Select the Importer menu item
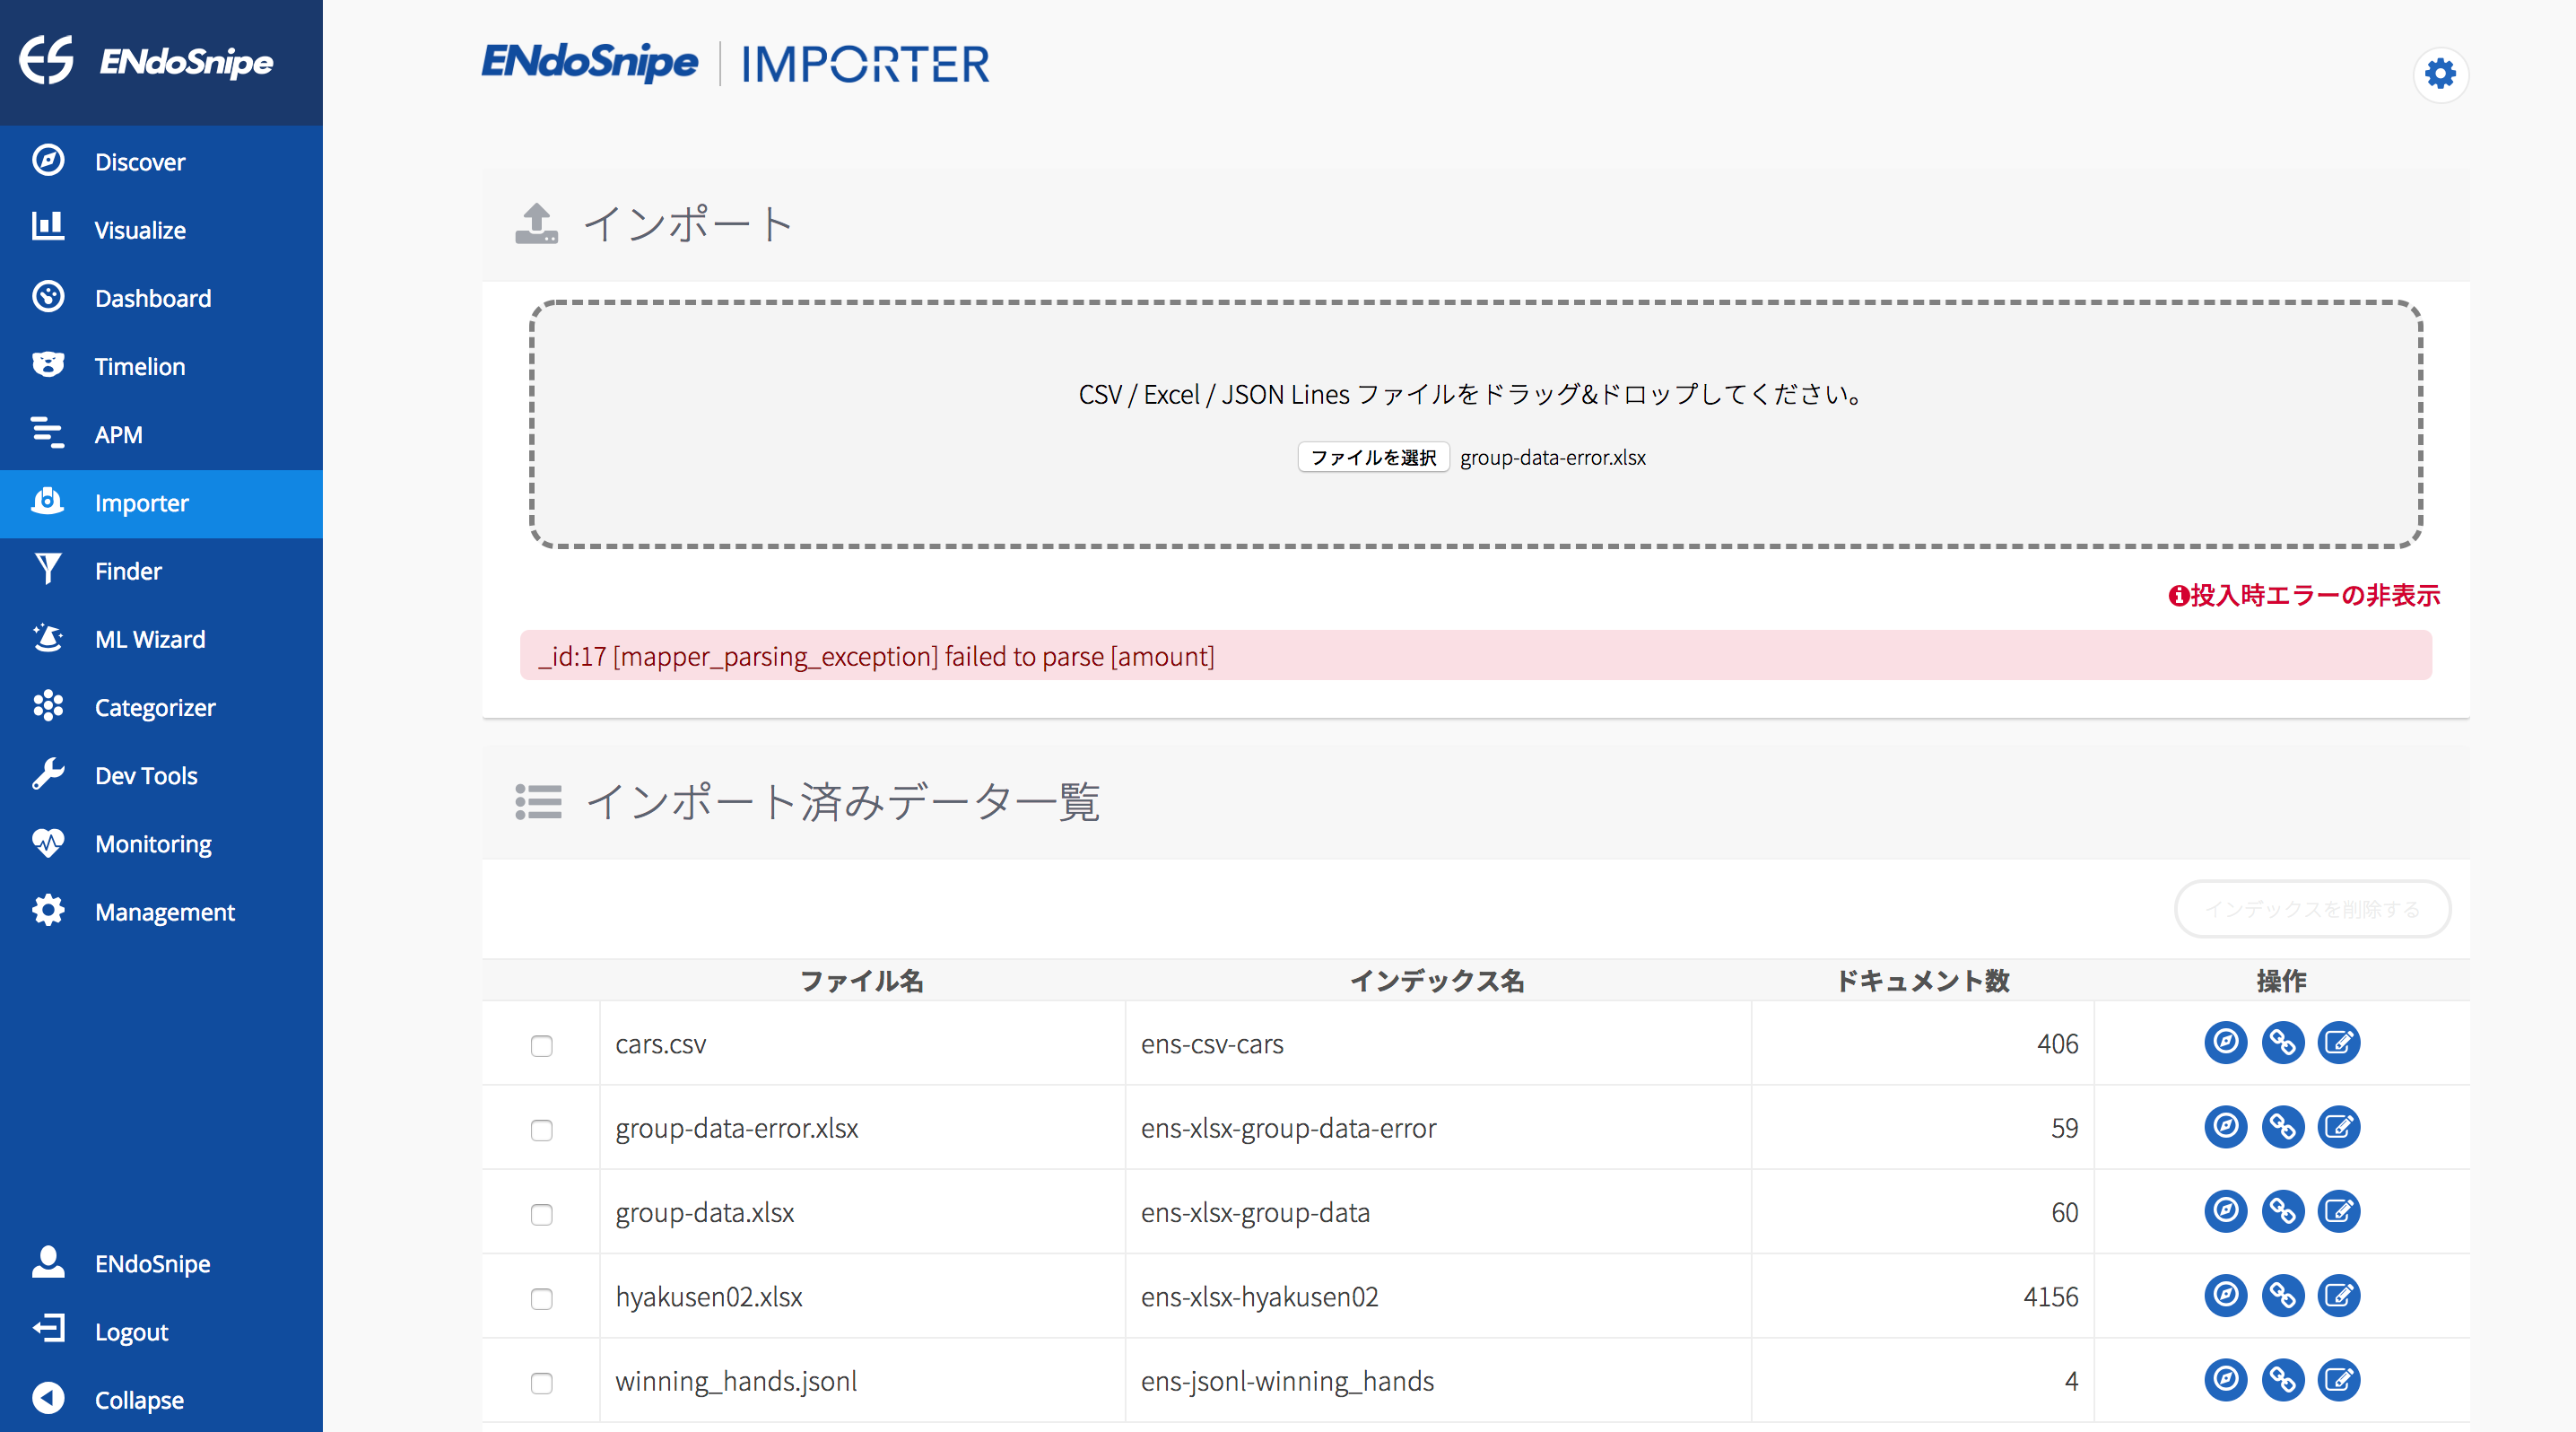2576x1432 pixels. point(161,503)
